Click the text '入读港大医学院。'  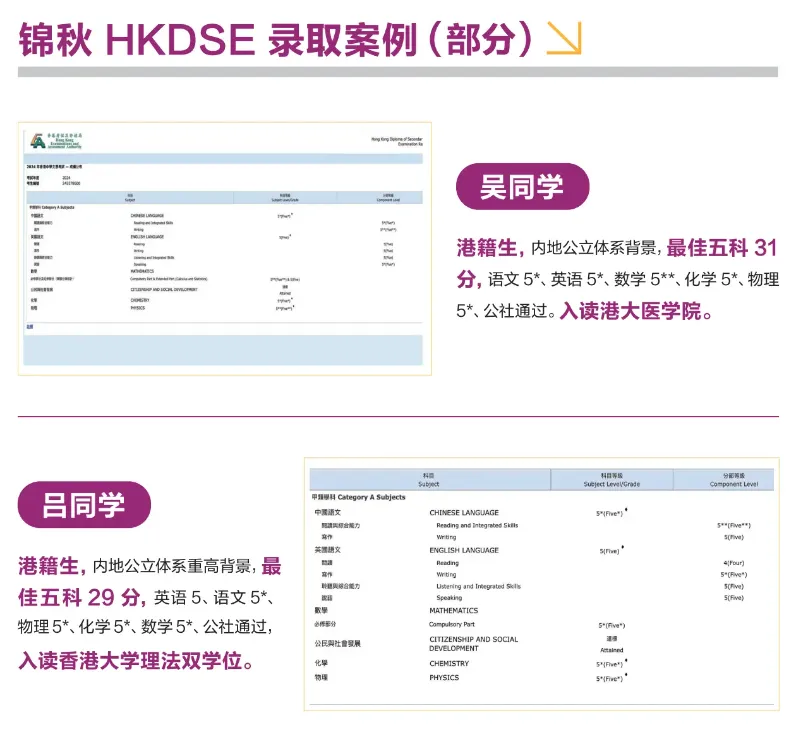click(x=636, y=311)
